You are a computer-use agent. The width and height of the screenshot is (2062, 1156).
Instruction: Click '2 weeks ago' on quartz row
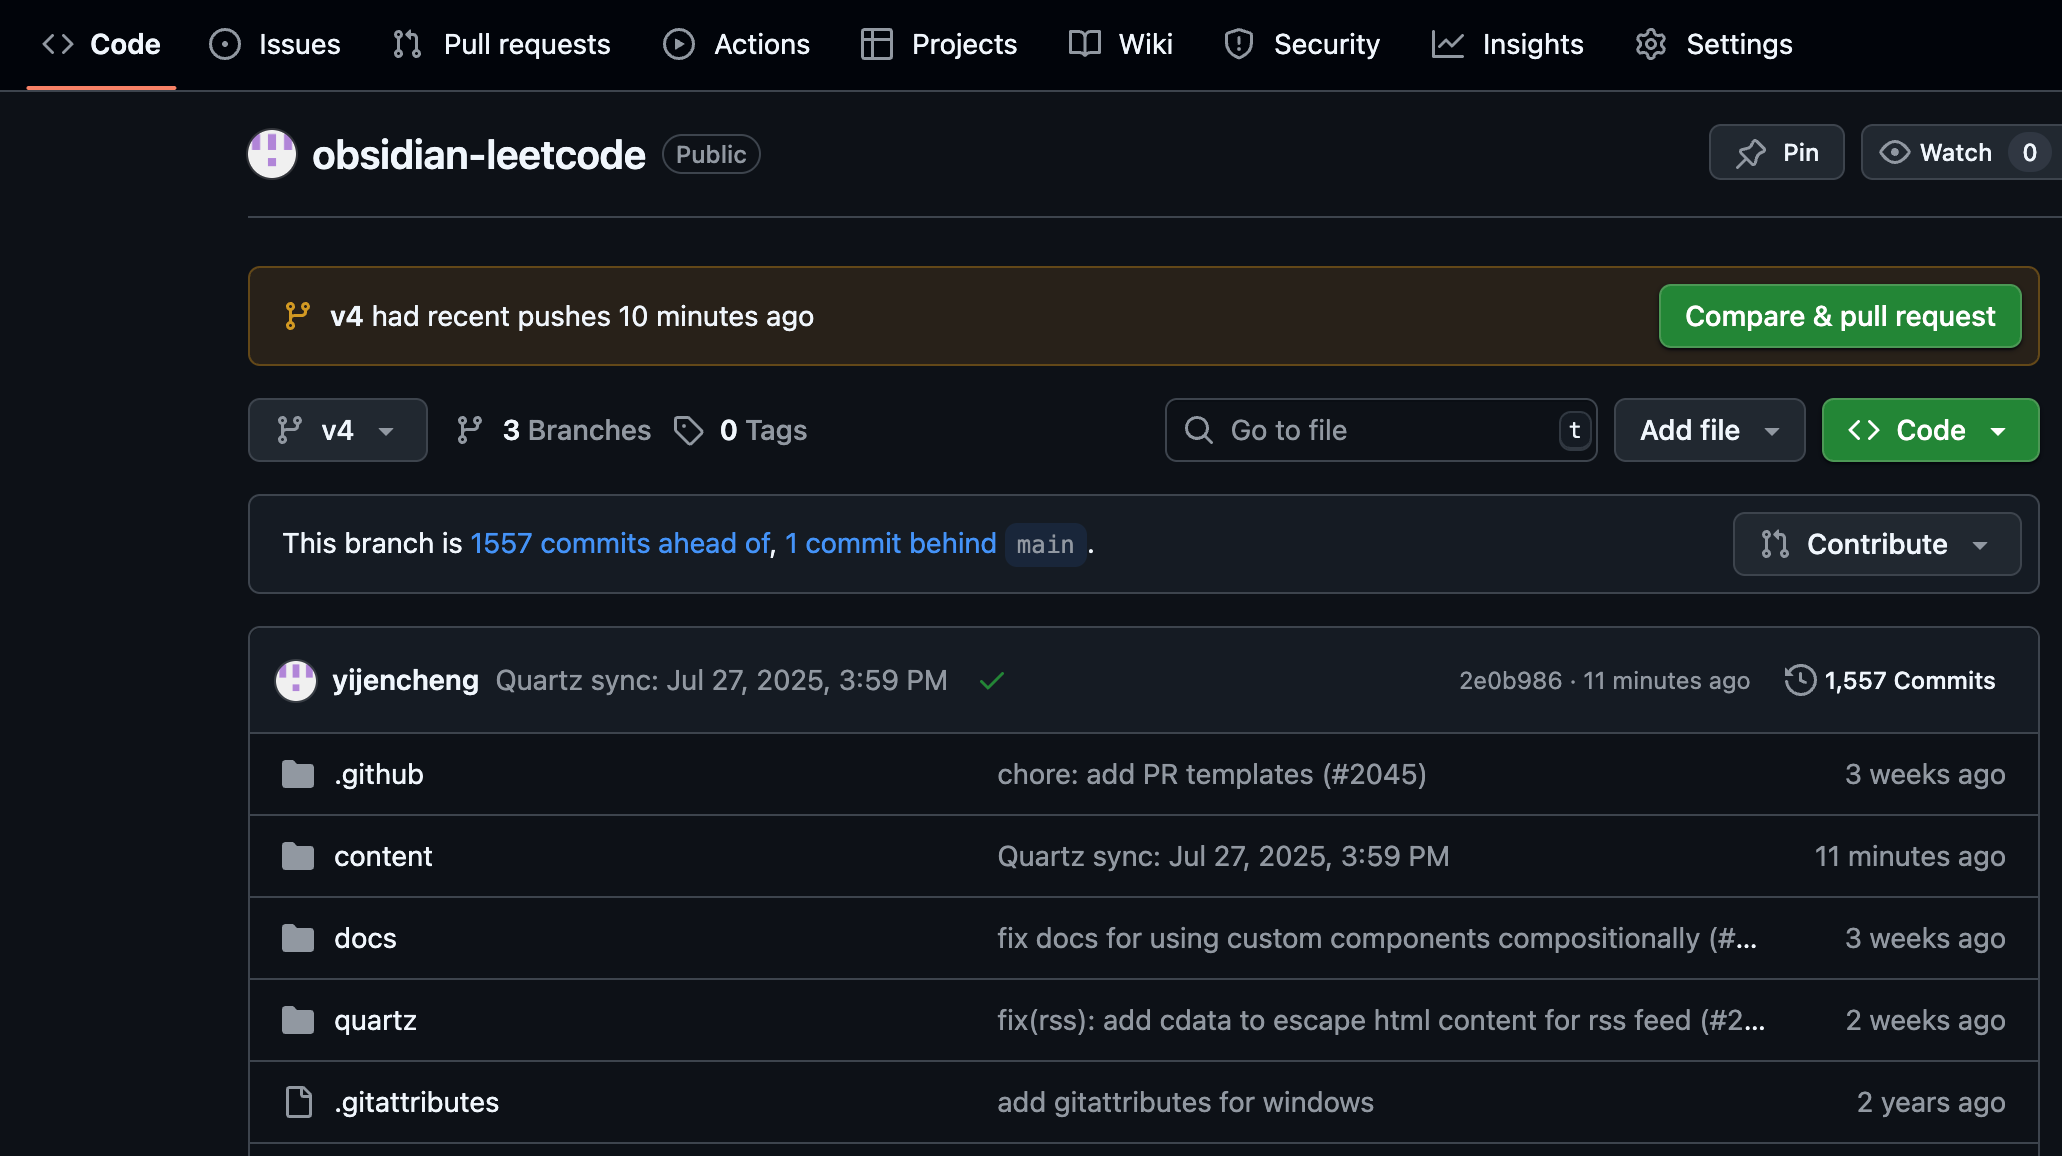pos(1925,1020)
